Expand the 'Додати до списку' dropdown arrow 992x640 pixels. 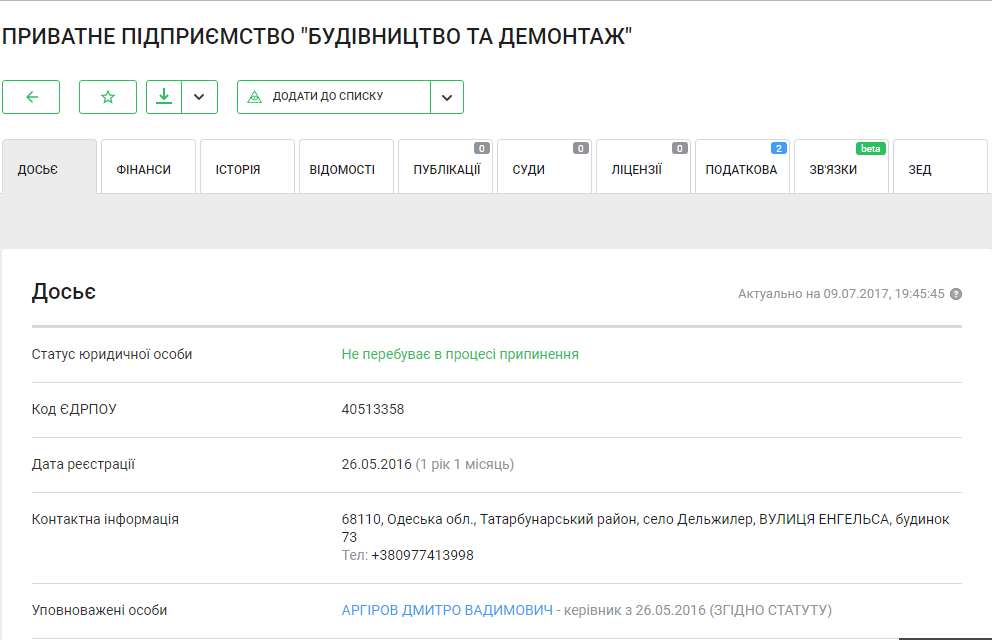pos(447,97)
